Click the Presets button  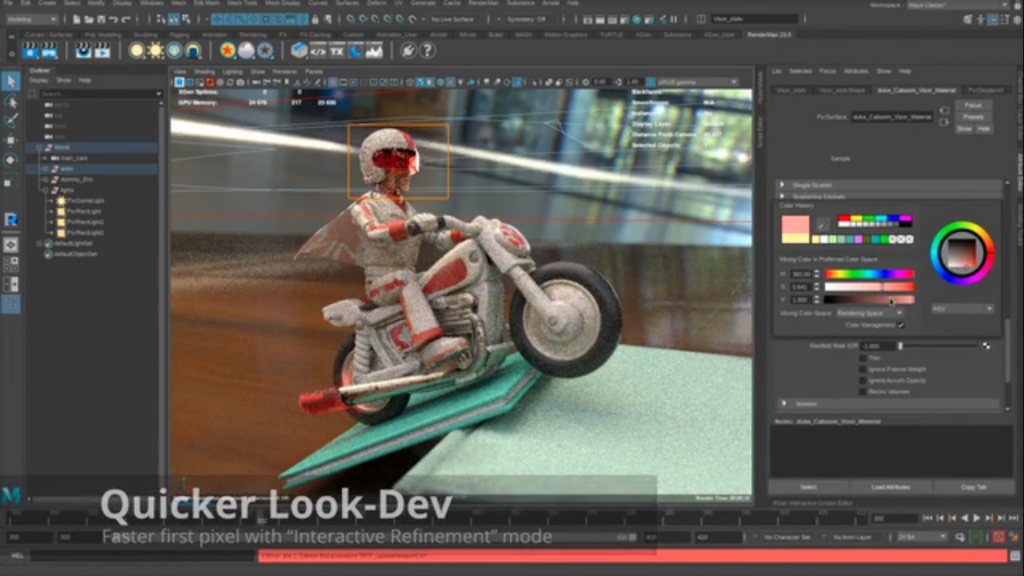click(973, 117)
